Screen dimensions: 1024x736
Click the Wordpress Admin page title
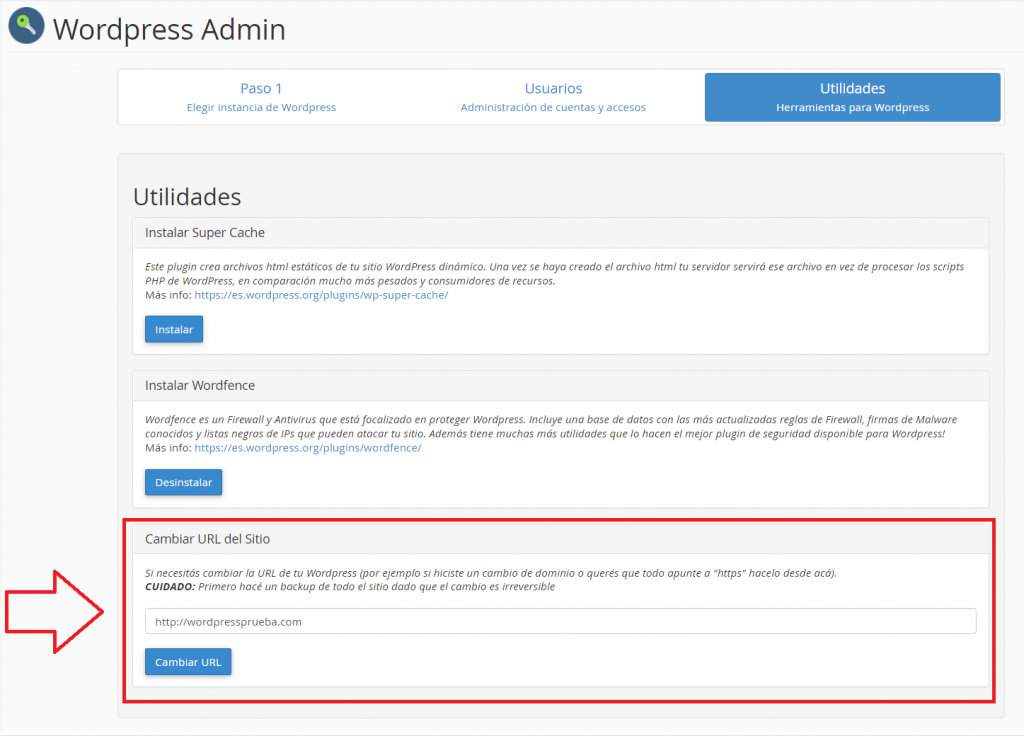[x=169, y=29]
